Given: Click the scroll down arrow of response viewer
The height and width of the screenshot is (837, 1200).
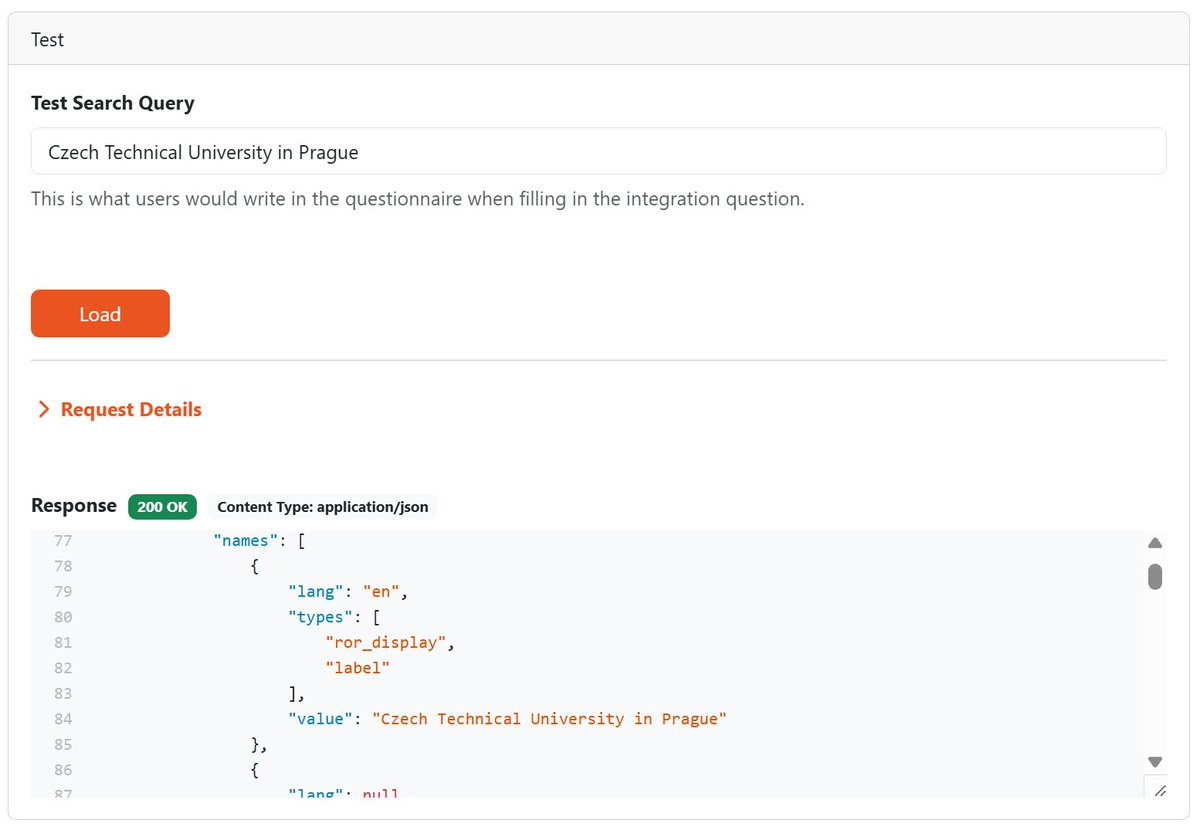Looking at the screenshot, I should (x=1155, y=762).
